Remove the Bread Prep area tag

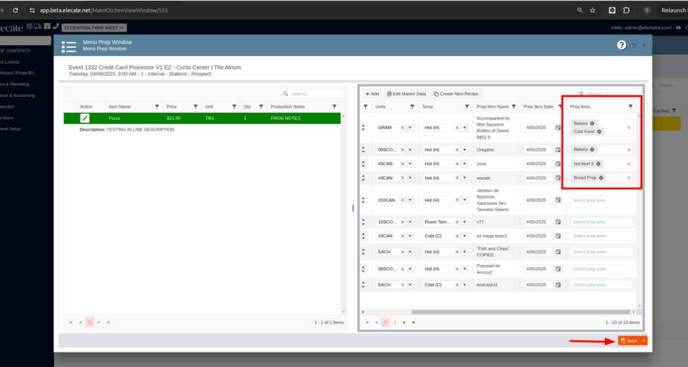click(x=601, y=178)
